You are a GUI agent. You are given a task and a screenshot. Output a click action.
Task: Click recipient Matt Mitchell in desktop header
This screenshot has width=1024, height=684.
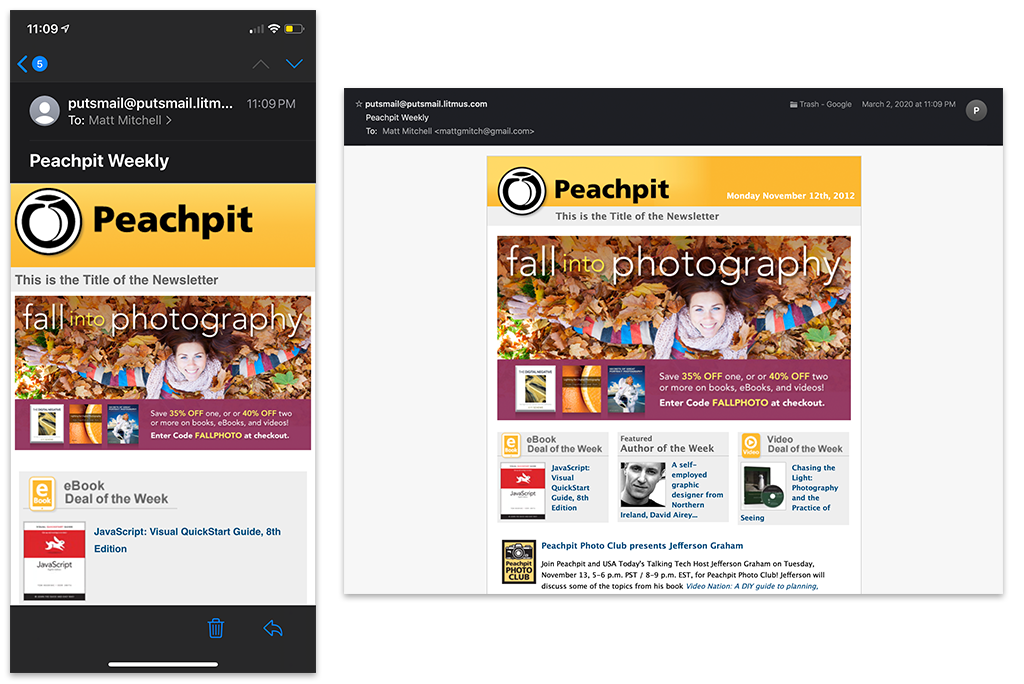coord(458,131)
